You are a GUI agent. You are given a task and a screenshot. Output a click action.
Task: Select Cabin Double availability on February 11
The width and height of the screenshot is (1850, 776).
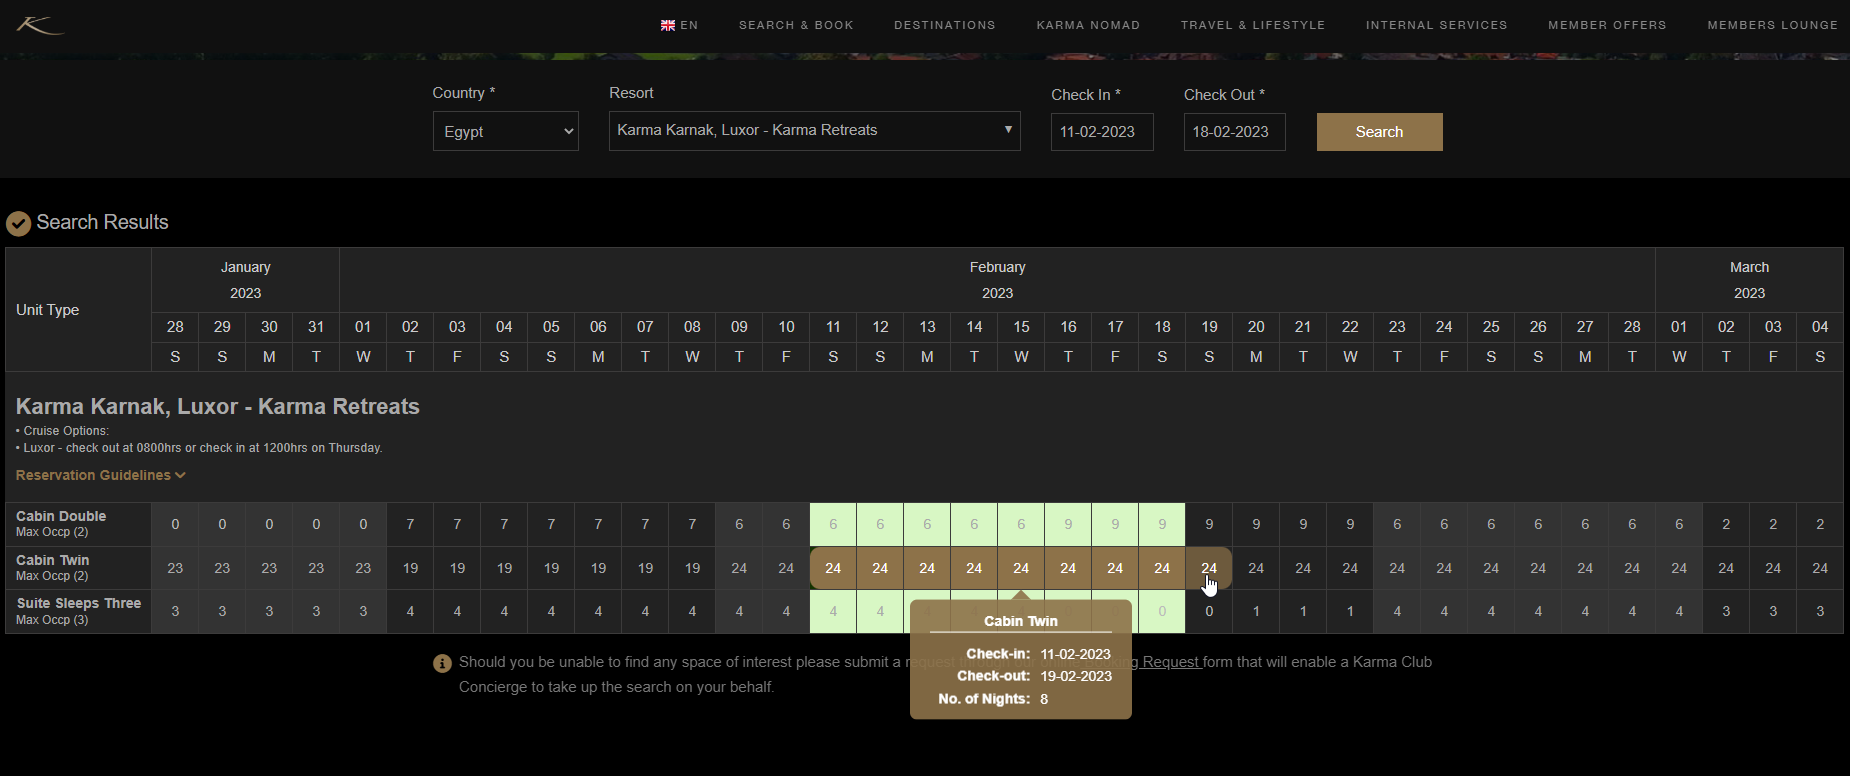(833, 524)
